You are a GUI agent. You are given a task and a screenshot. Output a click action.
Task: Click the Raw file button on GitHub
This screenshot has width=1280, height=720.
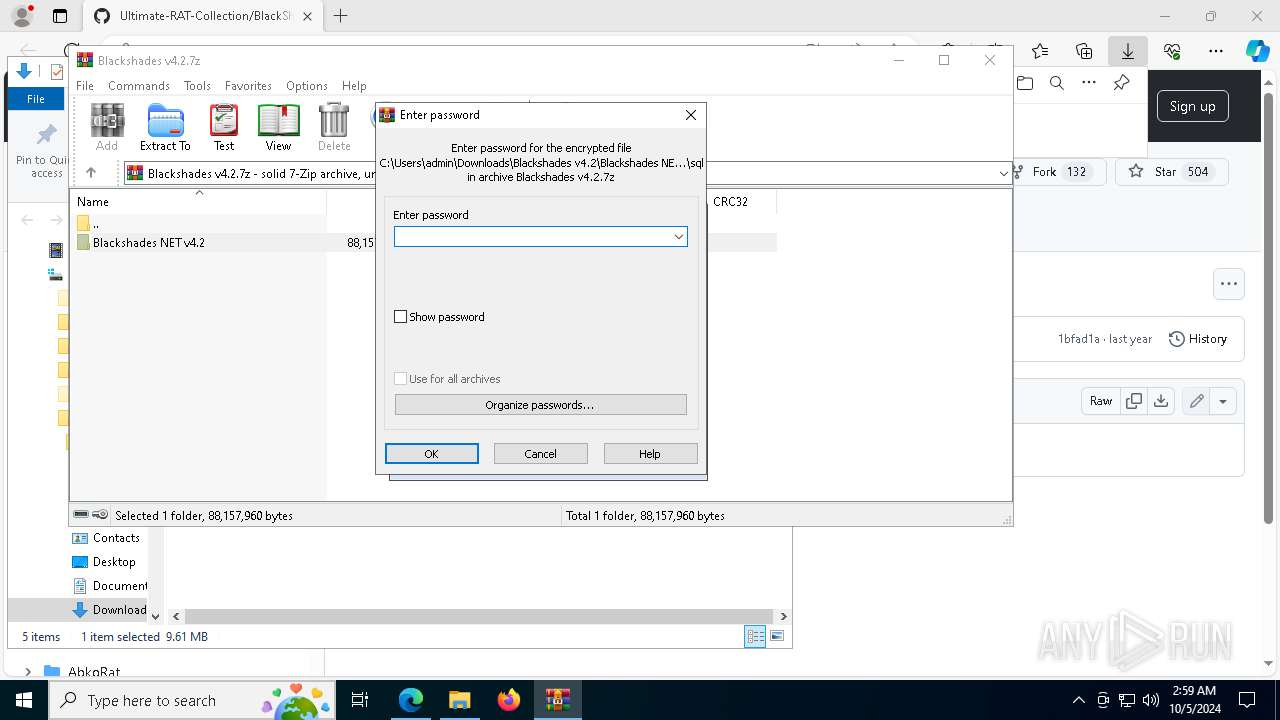click(x=1100, y=401)
